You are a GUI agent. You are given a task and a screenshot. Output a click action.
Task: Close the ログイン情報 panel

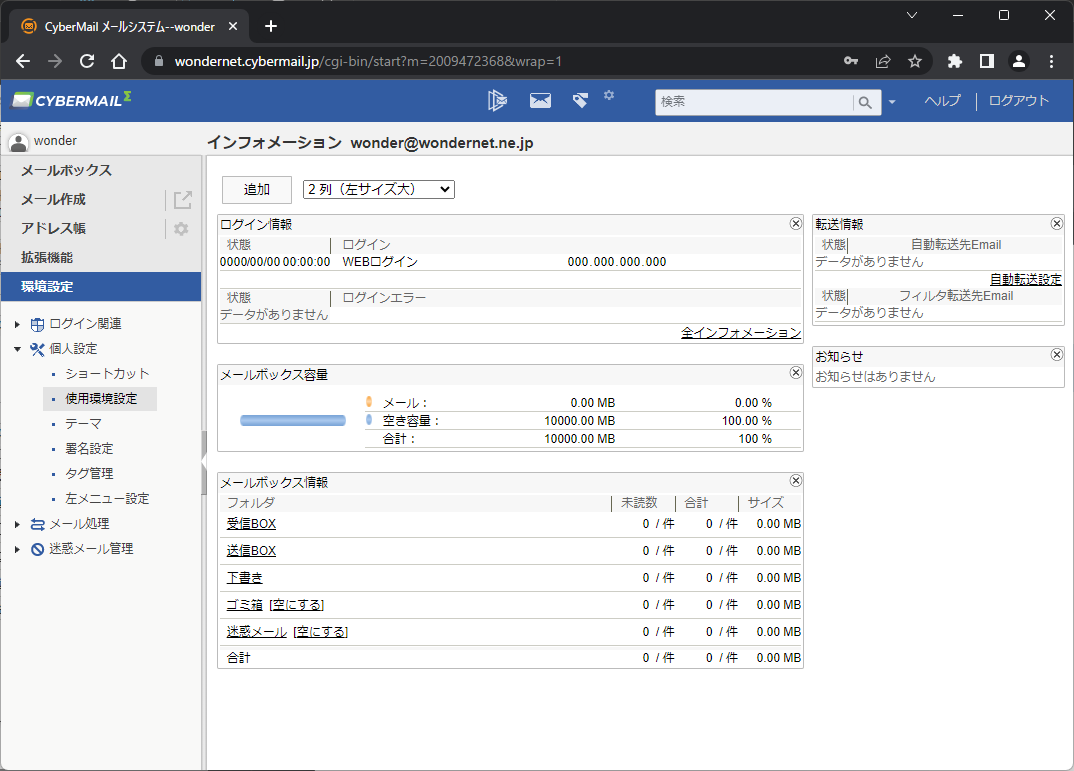[x=795, y=223]
